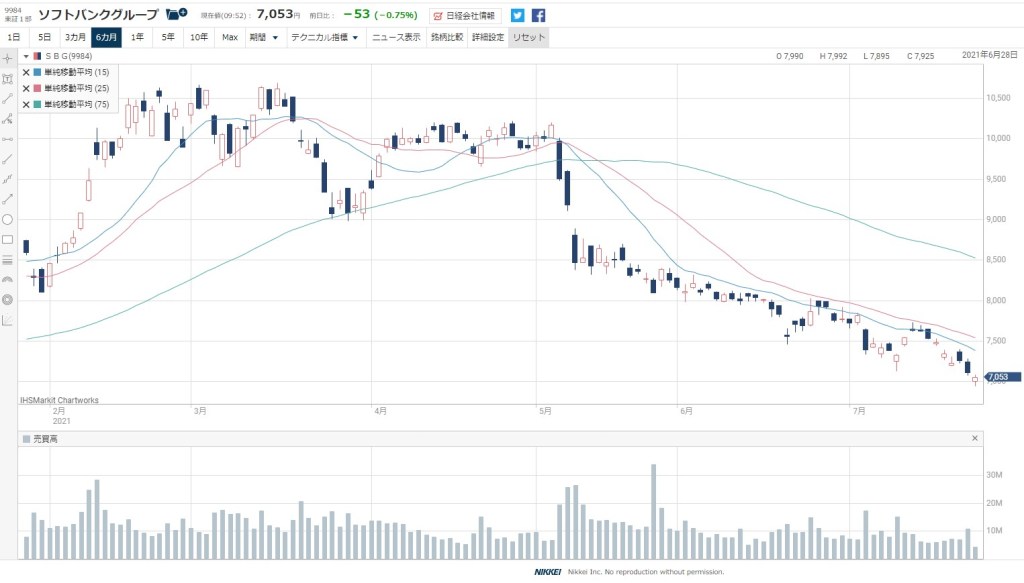This screenshot has height=583, width=1024.
Task: Share chart on Twitter
Action: pyautogui.click(x=517, y=15)
